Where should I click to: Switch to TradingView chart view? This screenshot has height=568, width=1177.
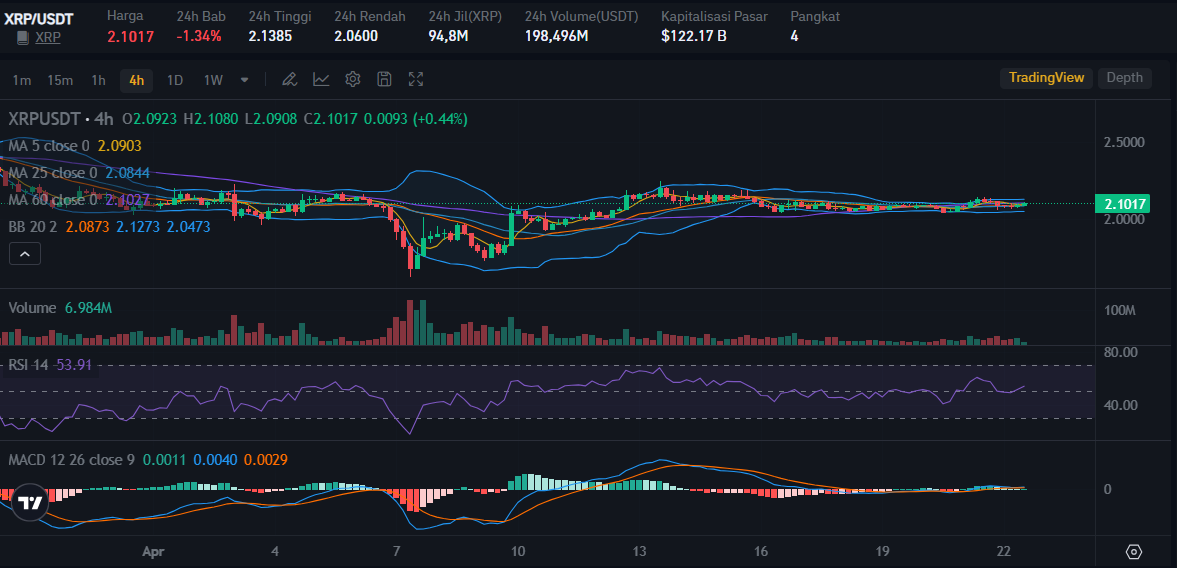tap(1046, 77)
